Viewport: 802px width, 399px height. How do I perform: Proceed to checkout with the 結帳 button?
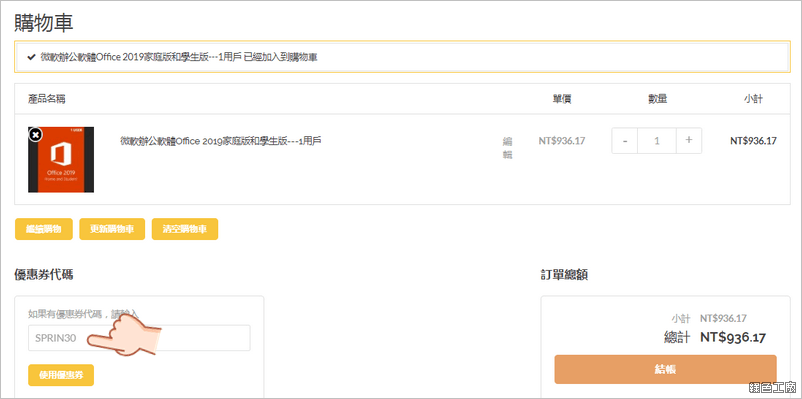click(665, 369)
